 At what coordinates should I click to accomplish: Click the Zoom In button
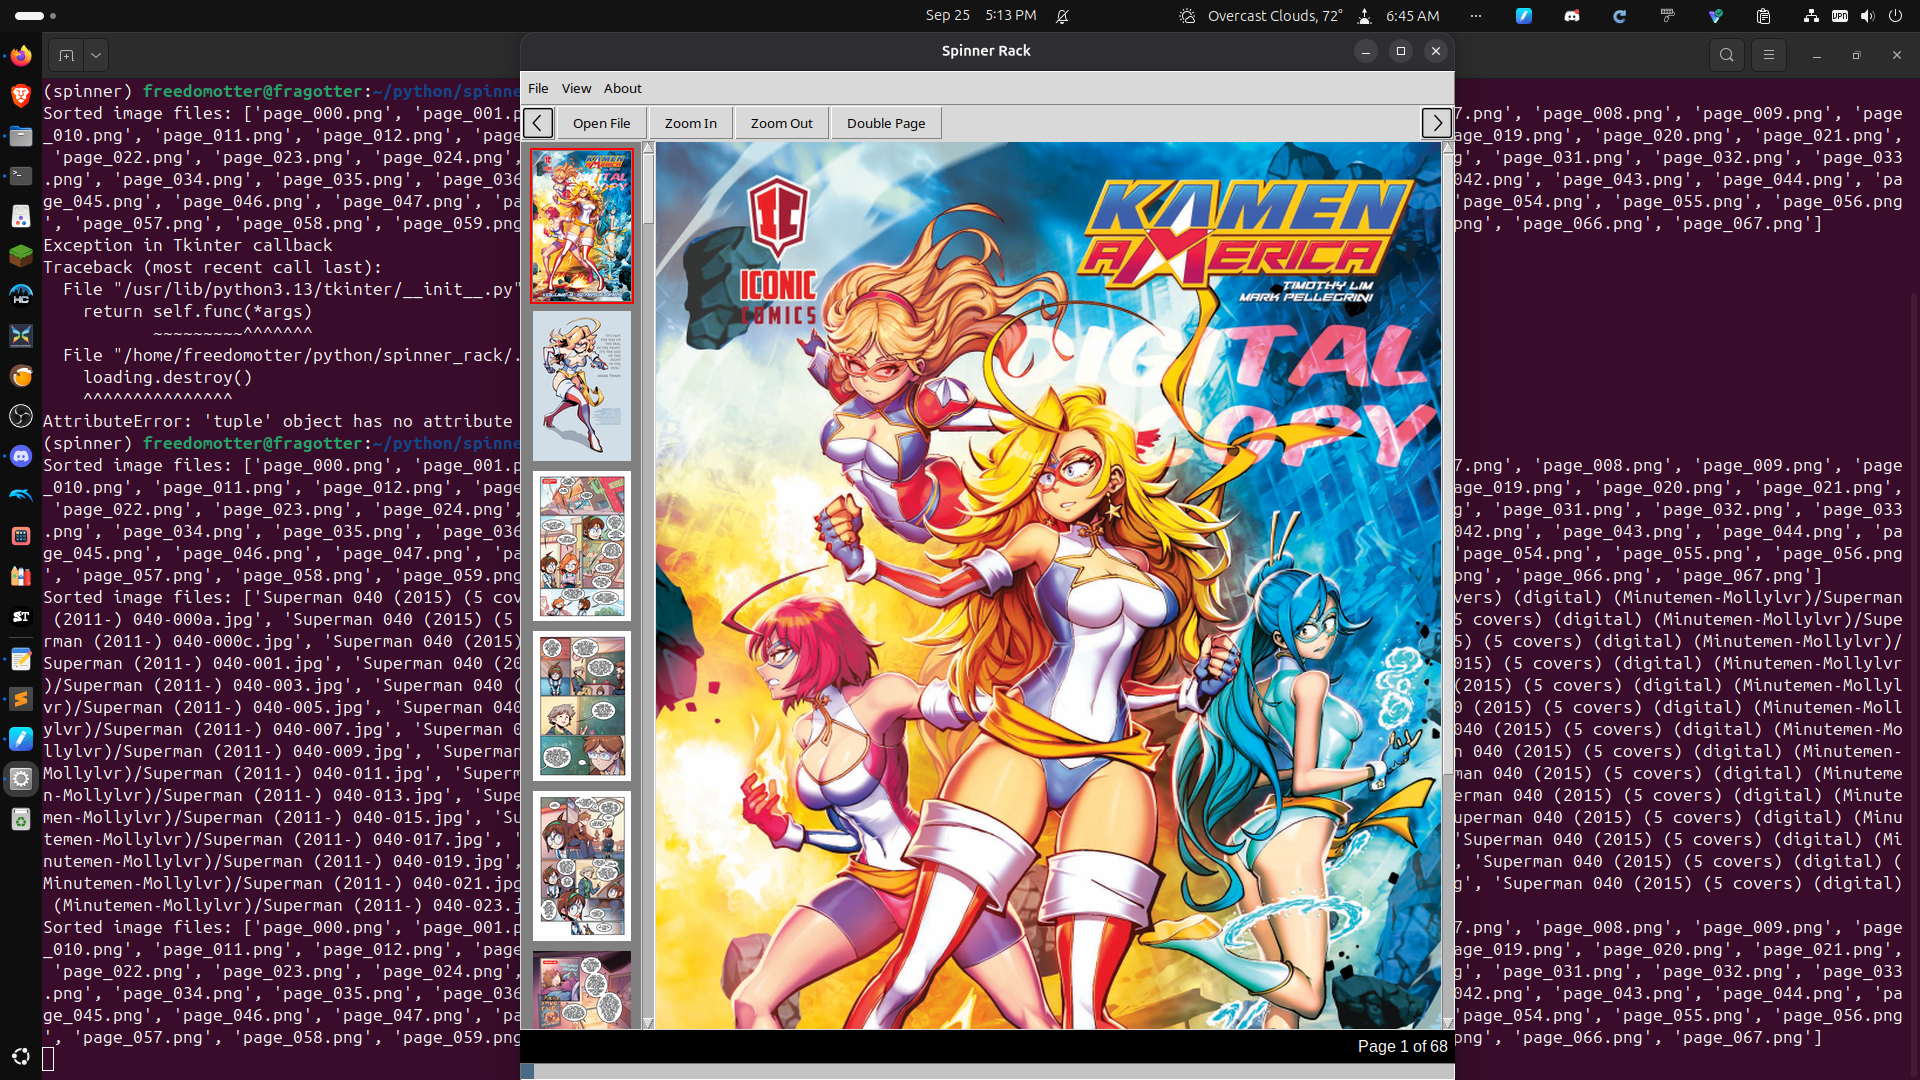pyautogui.click(x=690, y=123)
